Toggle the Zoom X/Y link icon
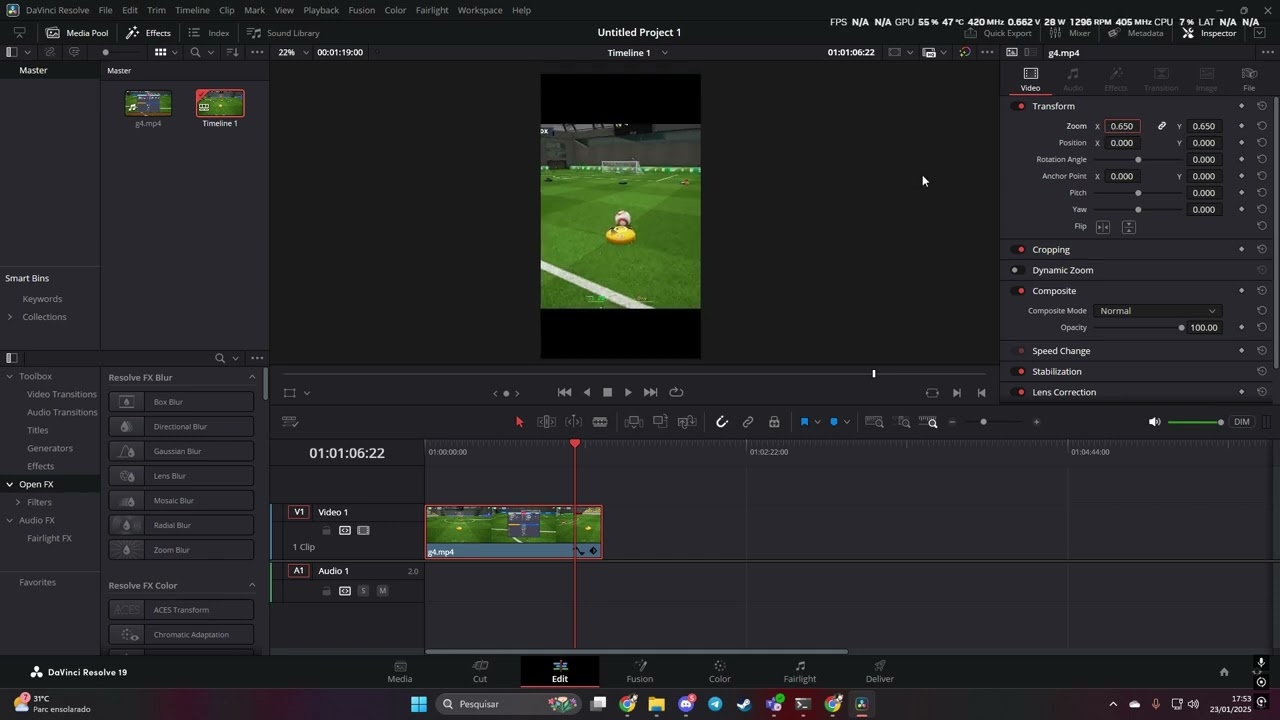This screenshot has height=720, width=1280. coord(1162,126)
